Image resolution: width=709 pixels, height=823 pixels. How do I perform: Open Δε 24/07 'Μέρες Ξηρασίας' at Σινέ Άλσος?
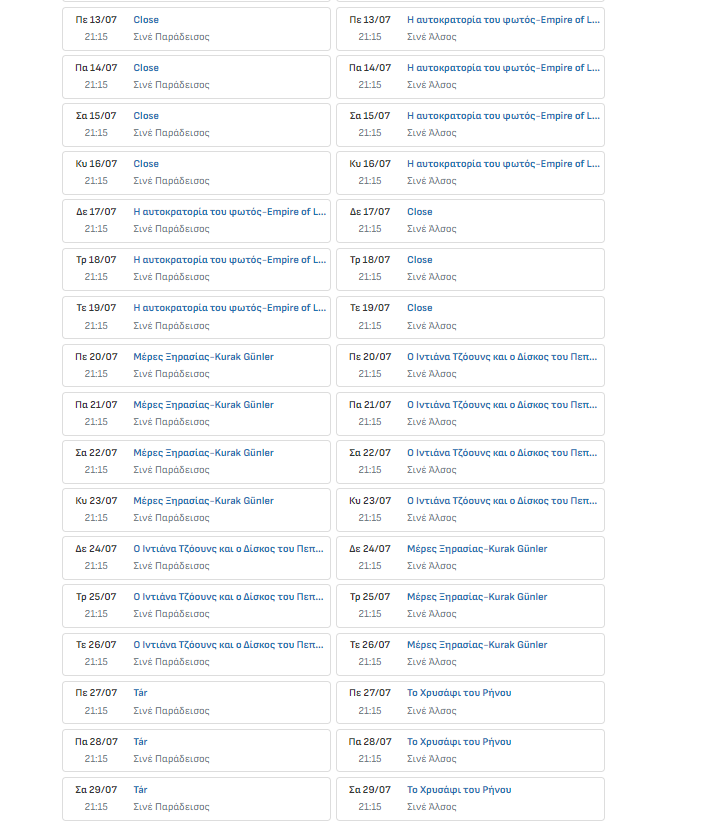[x=477, y=549]
